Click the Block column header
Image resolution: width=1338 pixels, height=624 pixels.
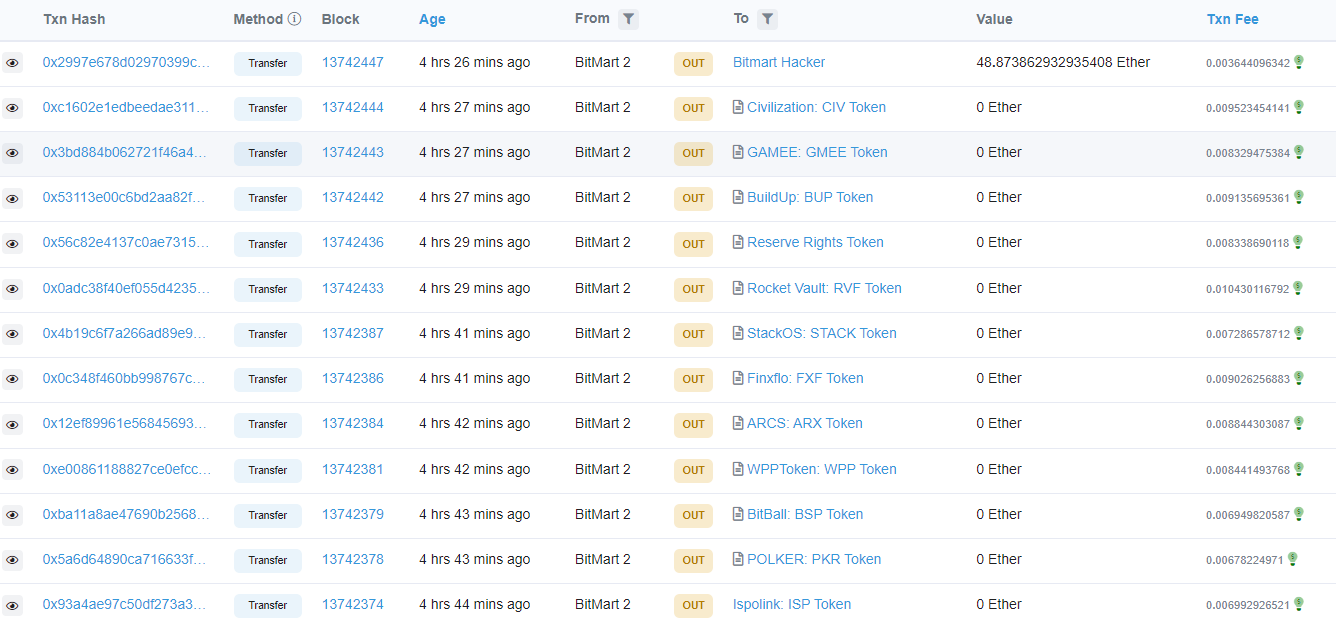[x=341, y=19]
